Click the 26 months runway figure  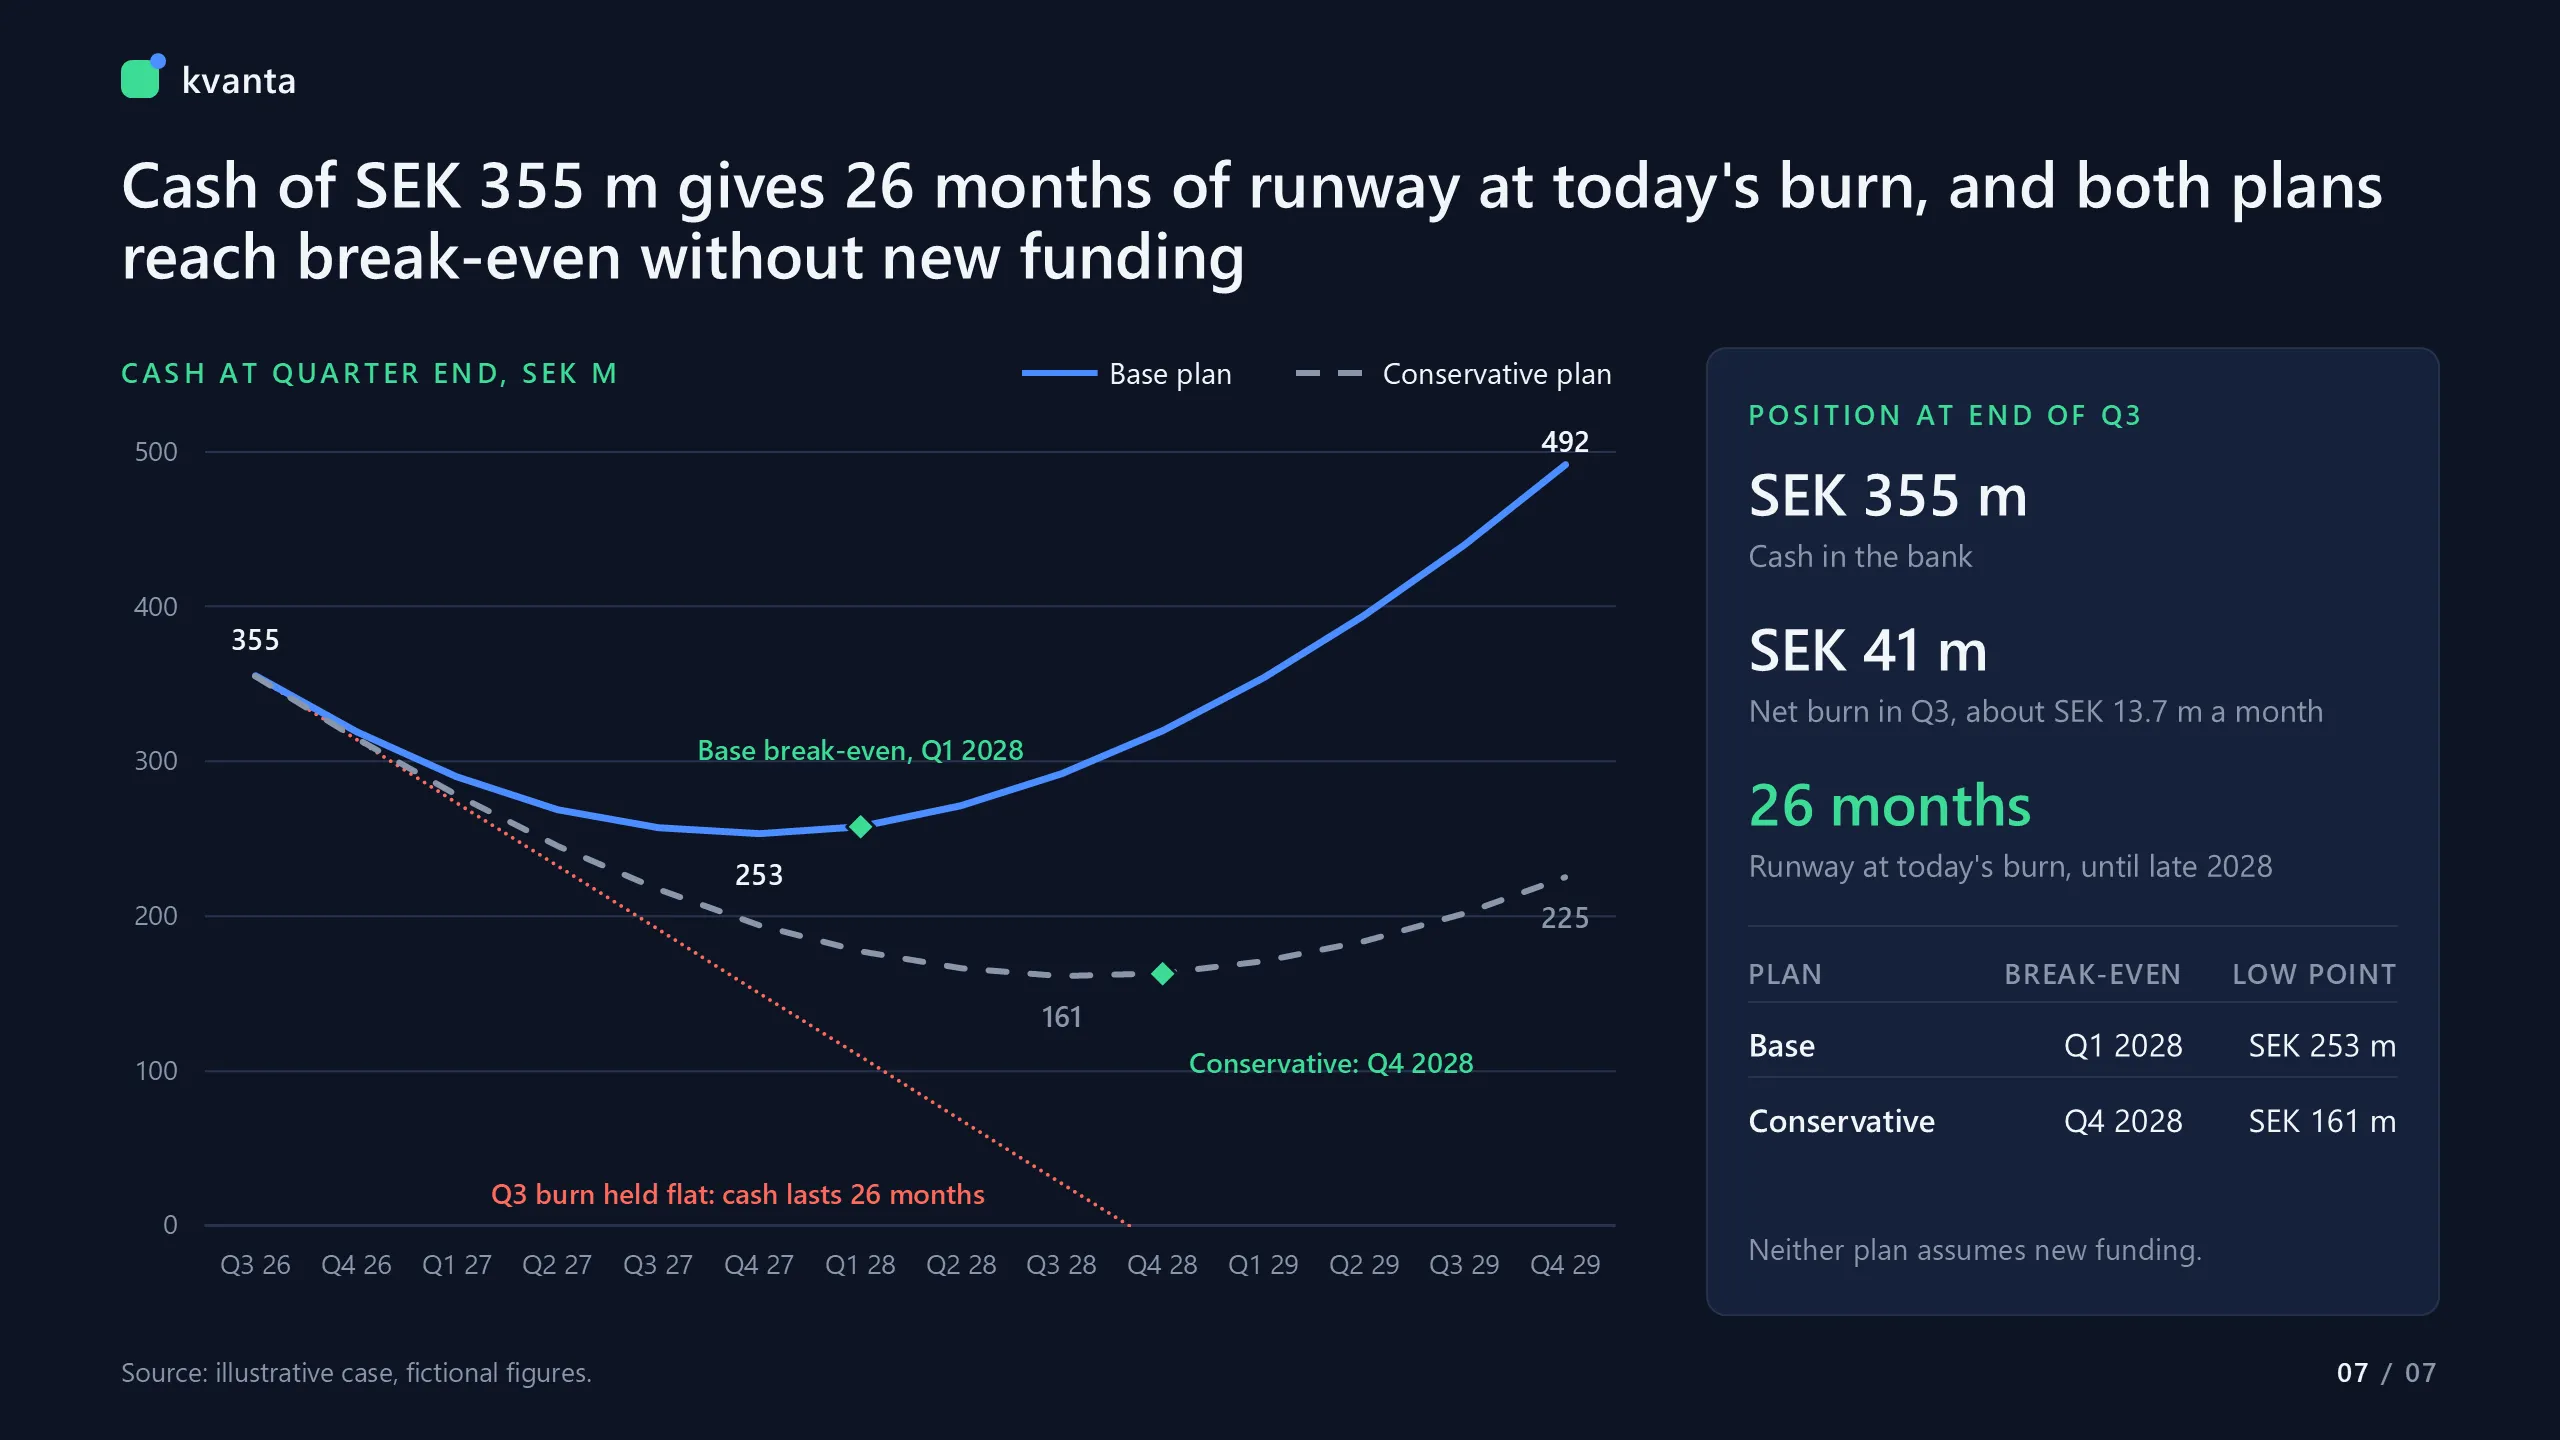[1890, 805]
